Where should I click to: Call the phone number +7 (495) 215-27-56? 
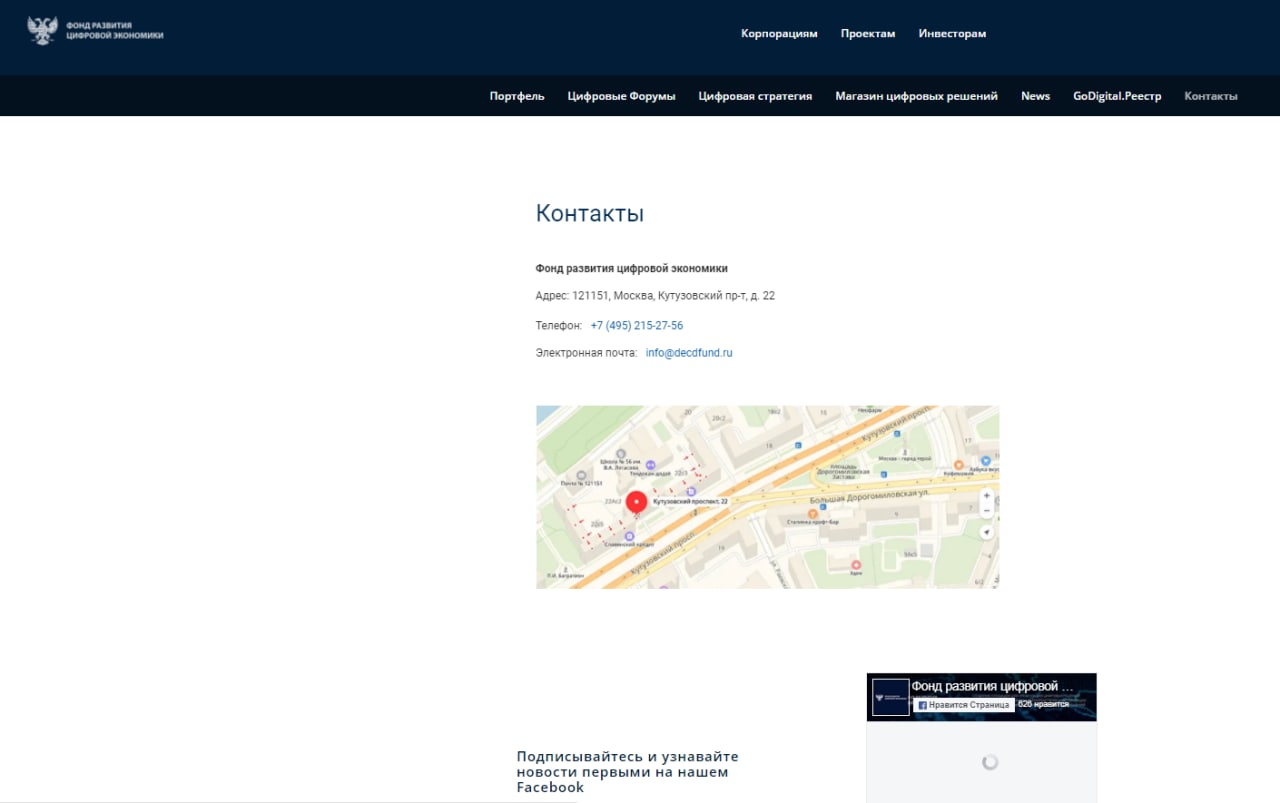[x=637, y=326]
